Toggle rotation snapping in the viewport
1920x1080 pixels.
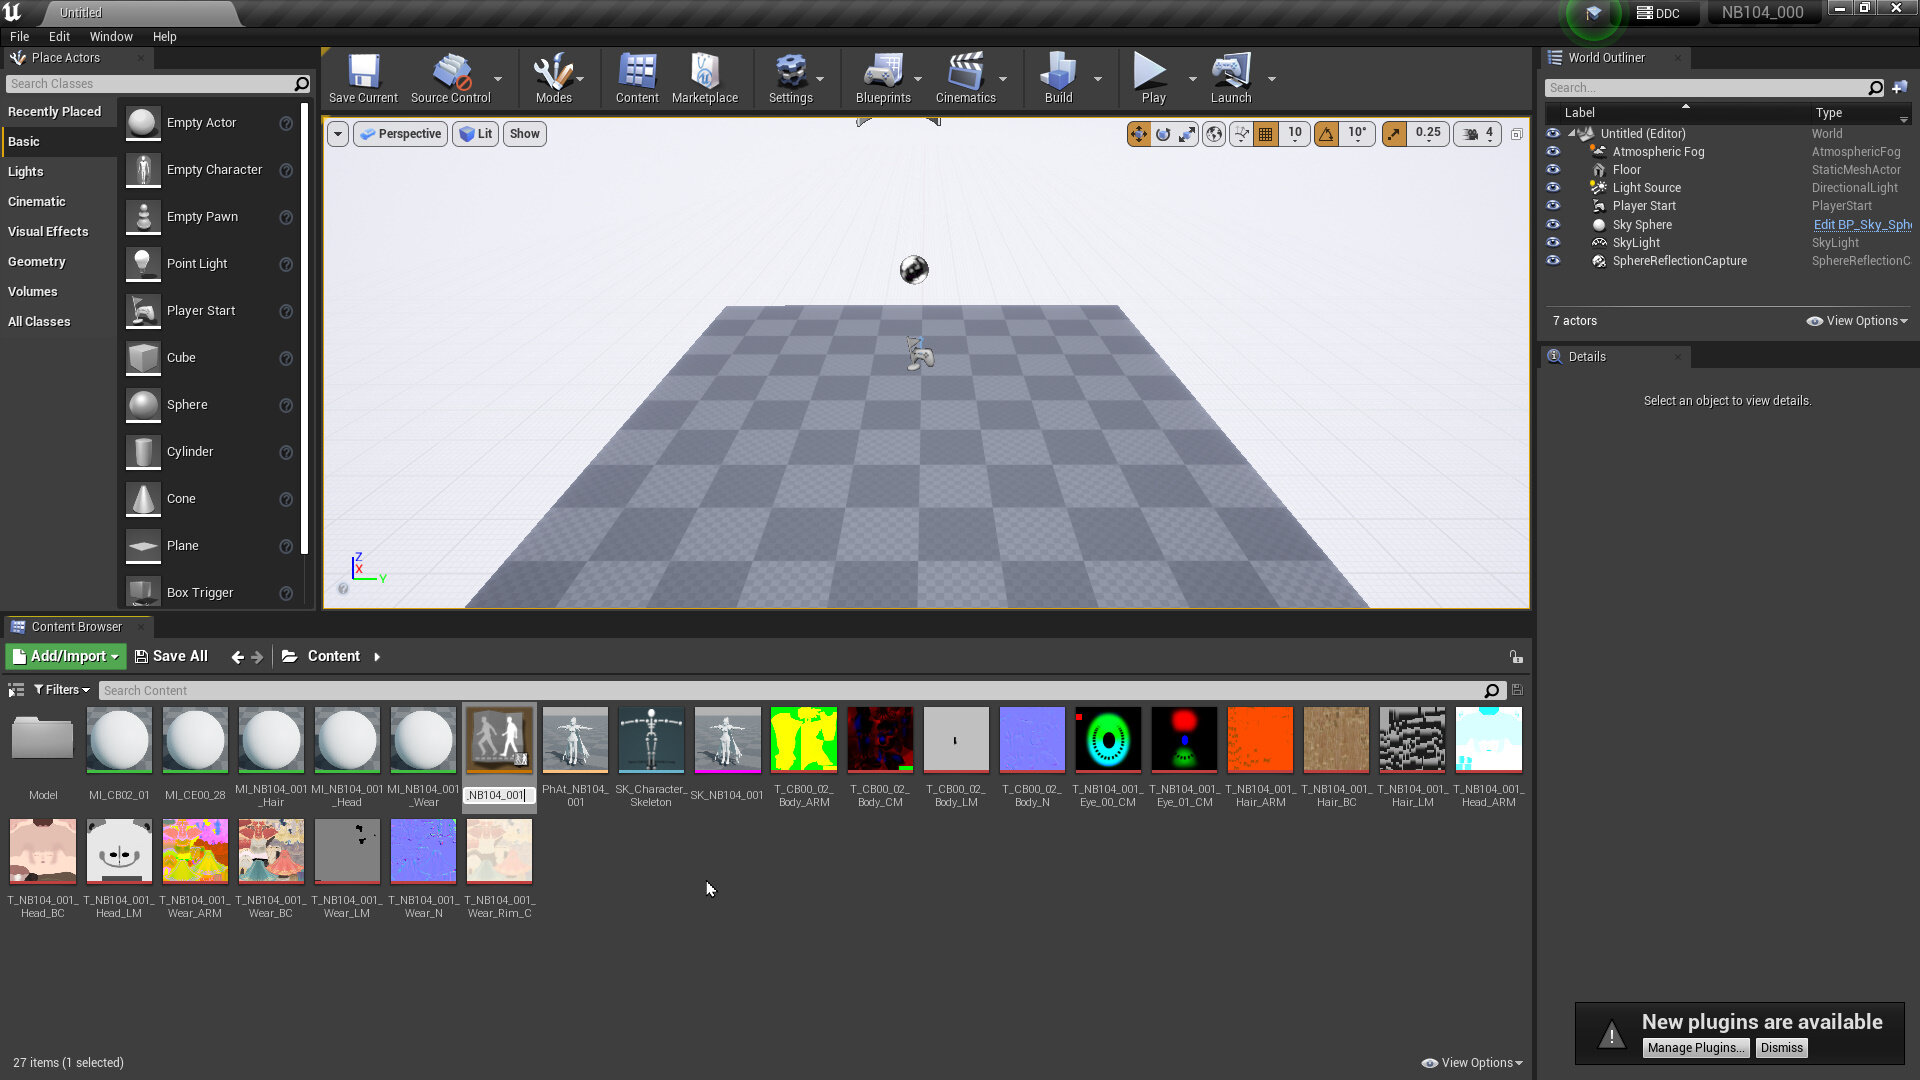1327,134
